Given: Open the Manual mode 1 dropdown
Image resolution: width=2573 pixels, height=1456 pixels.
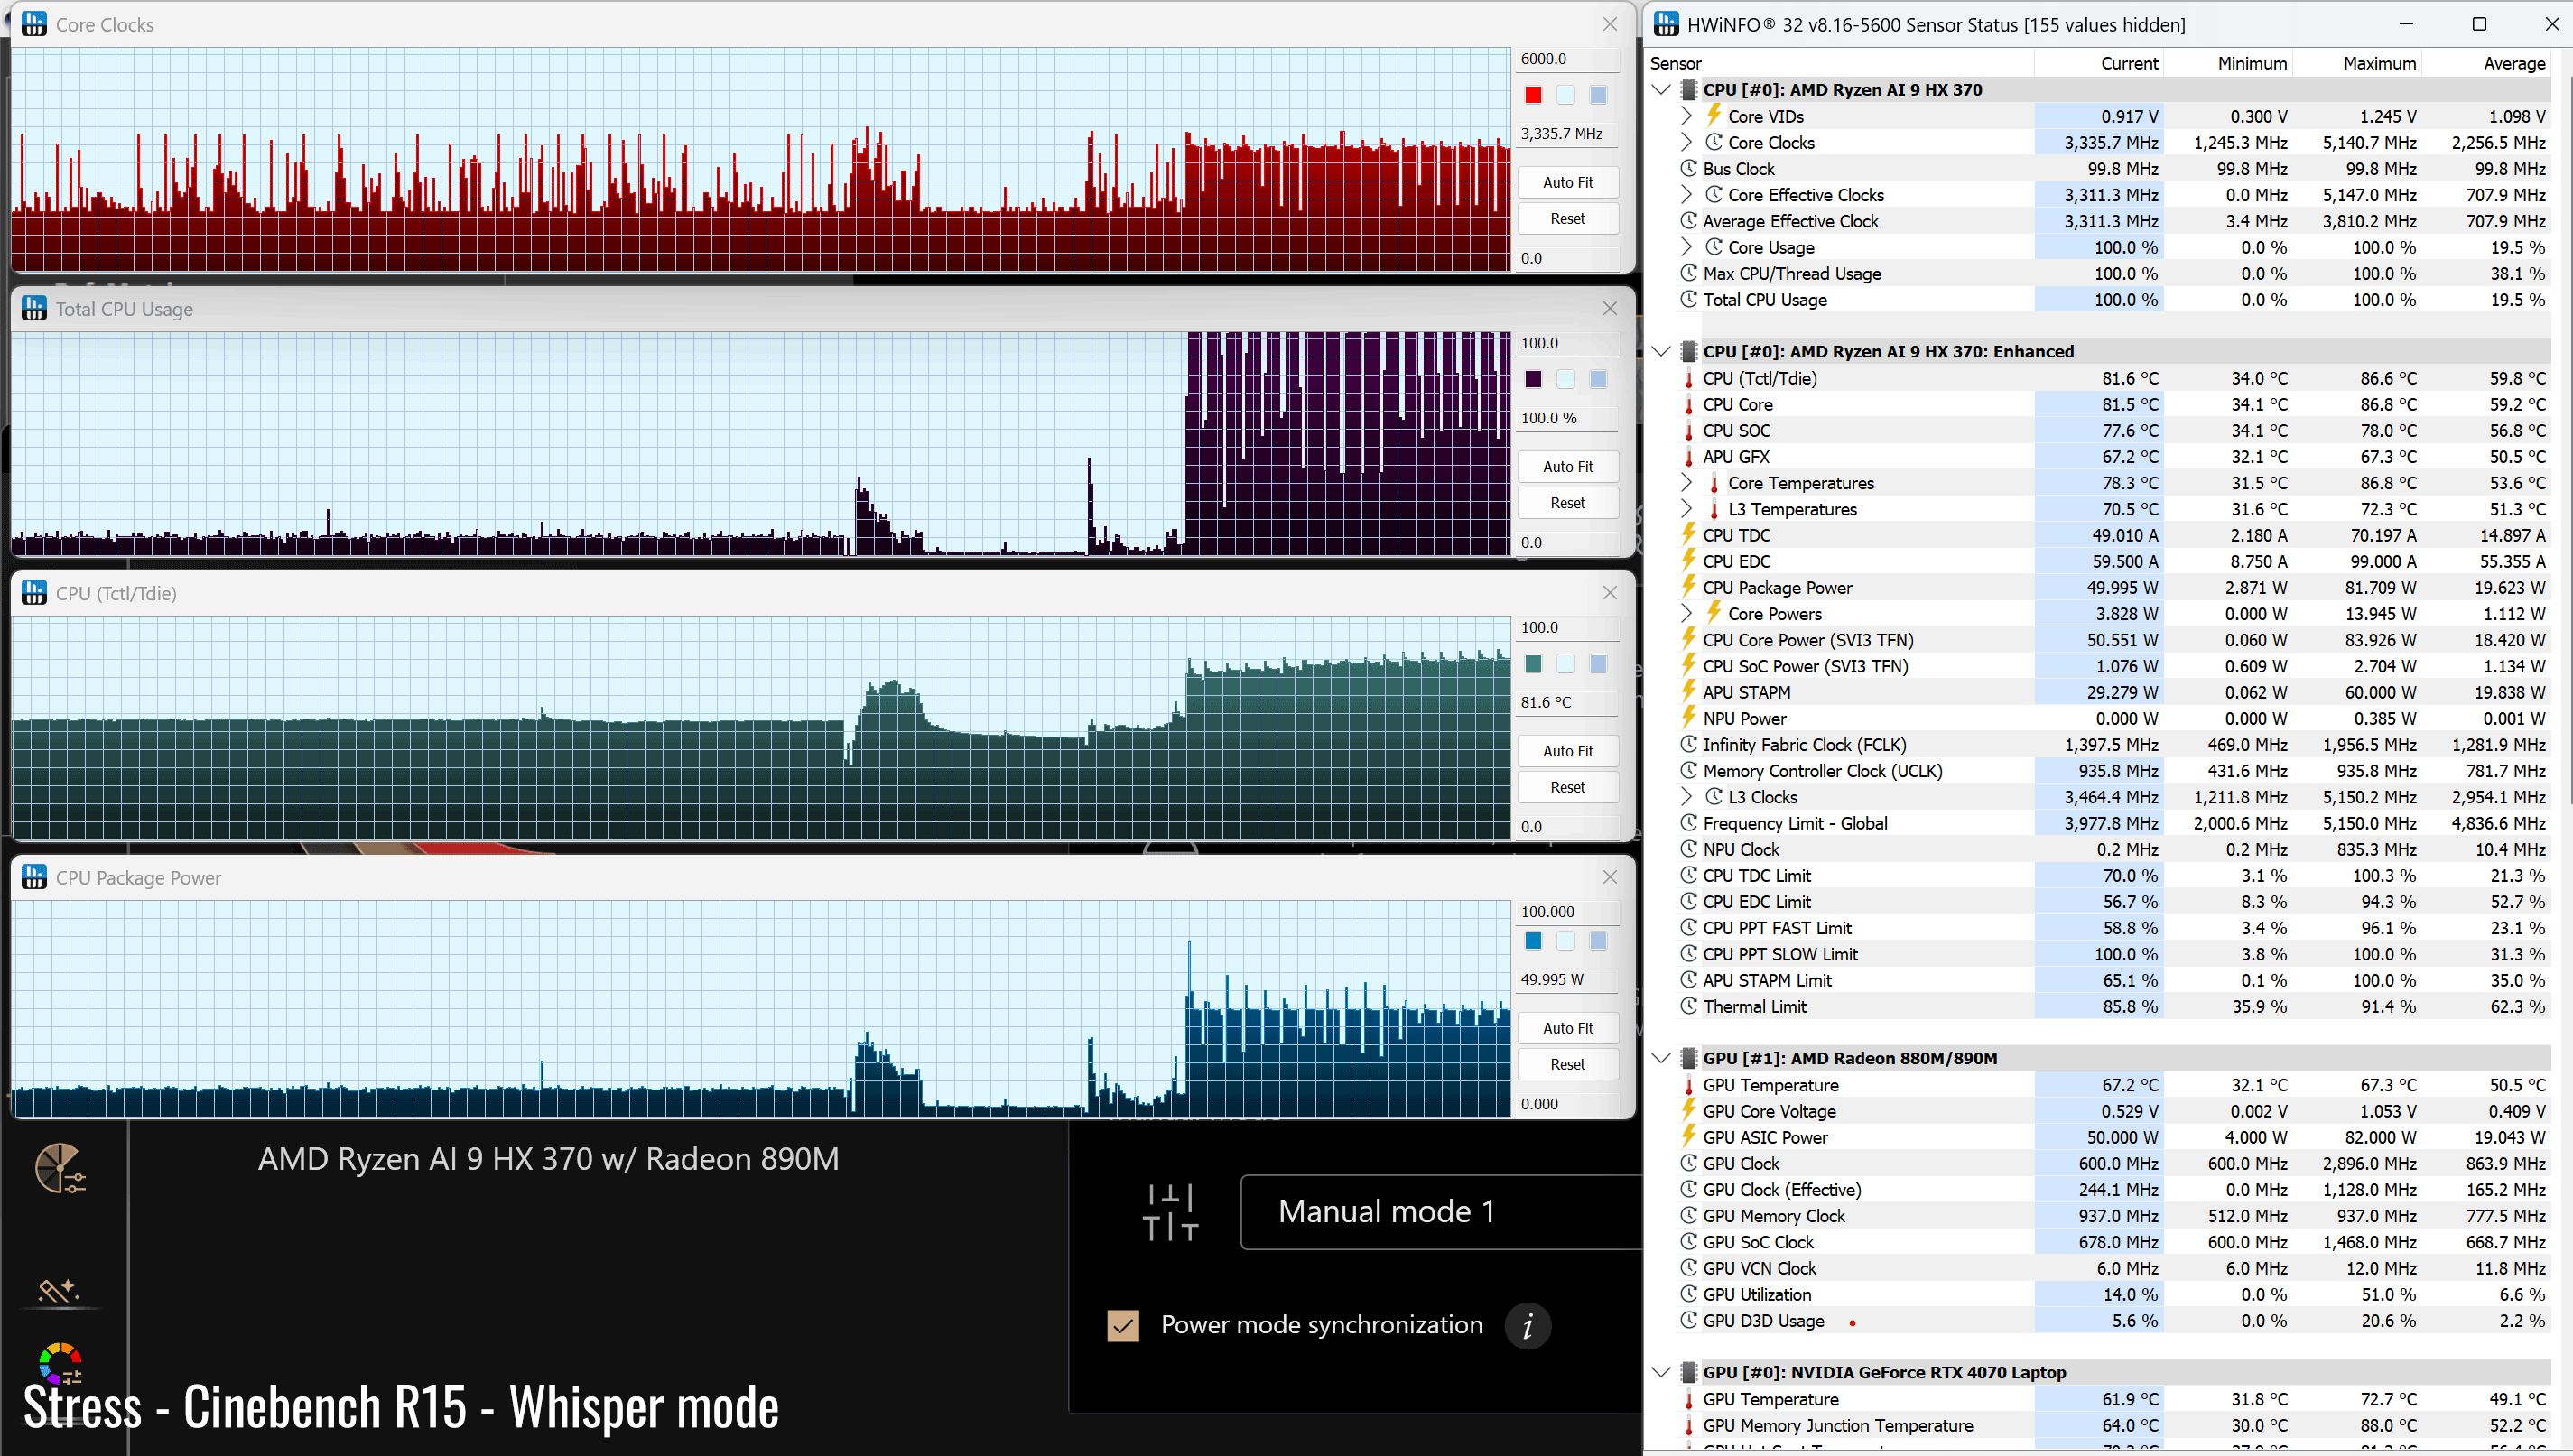Looking at the screenshot, I should coord(1440,1211).
